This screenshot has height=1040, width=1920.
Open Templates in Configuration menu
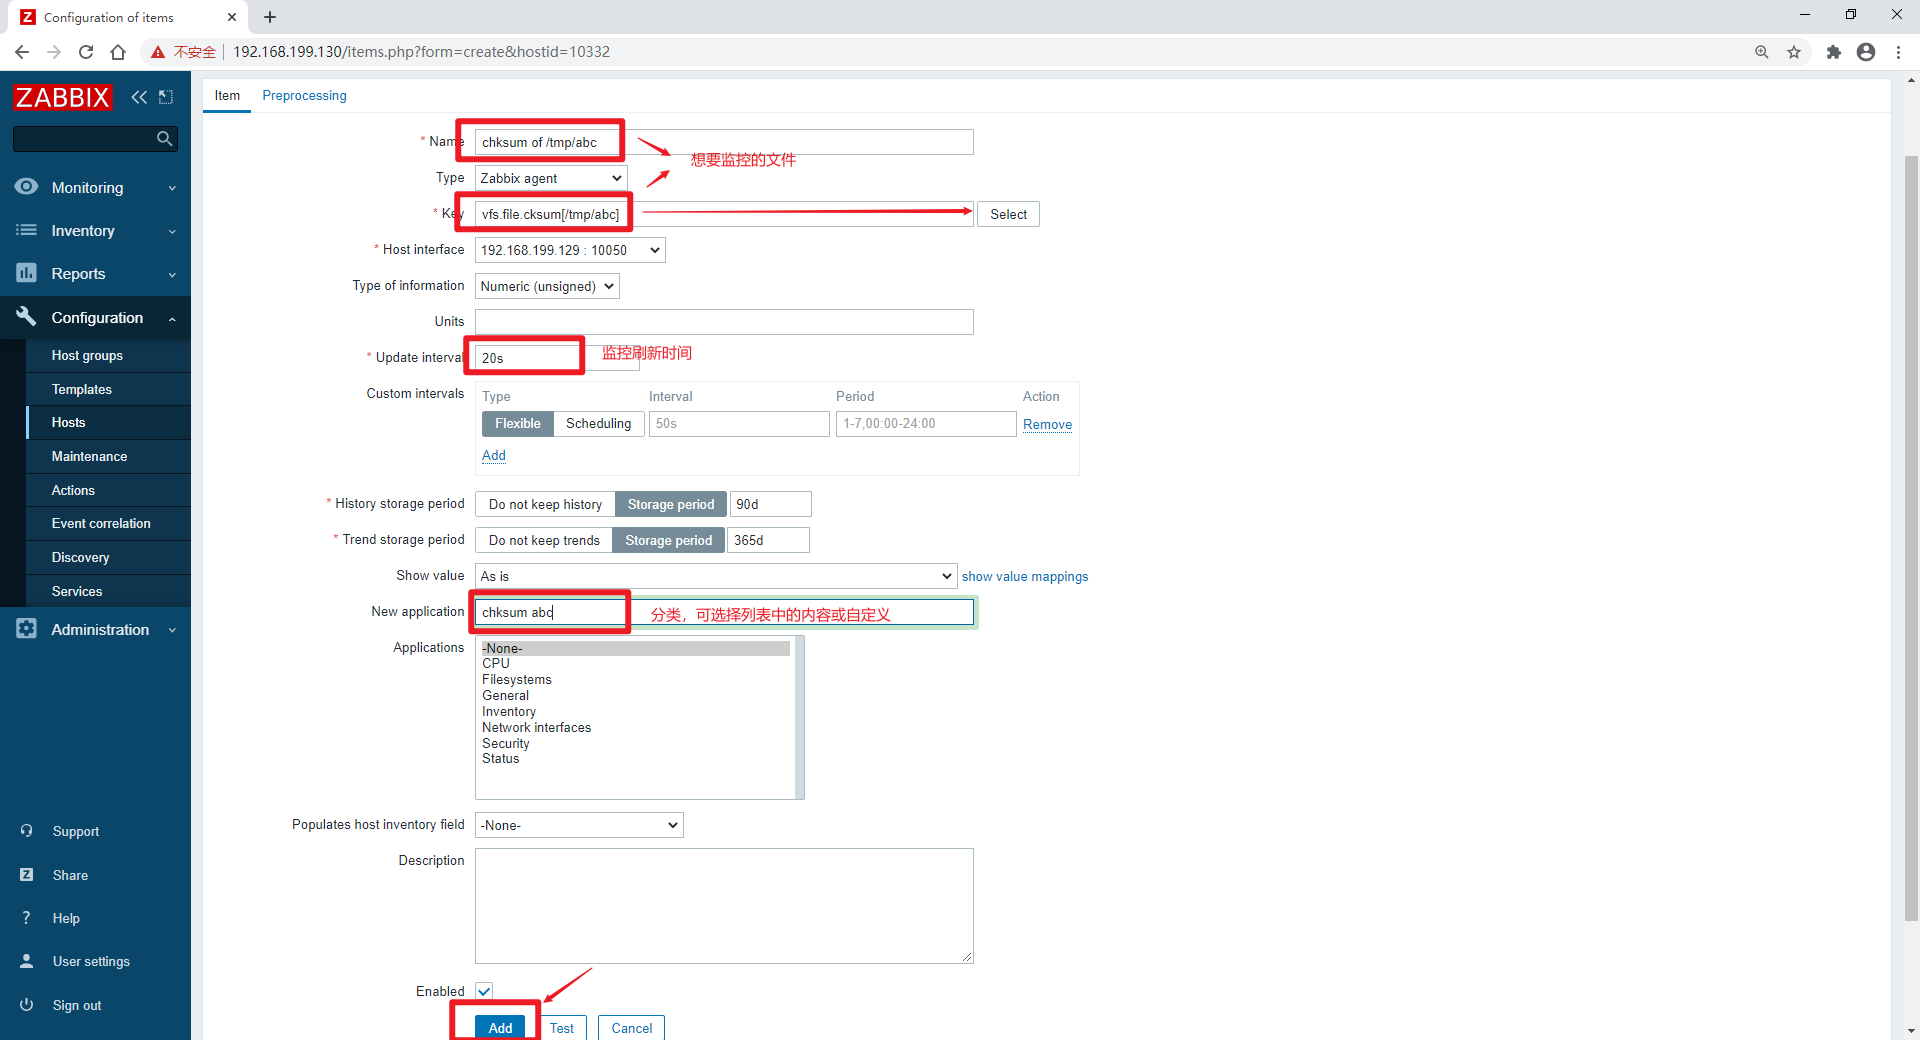coord(82,389)
